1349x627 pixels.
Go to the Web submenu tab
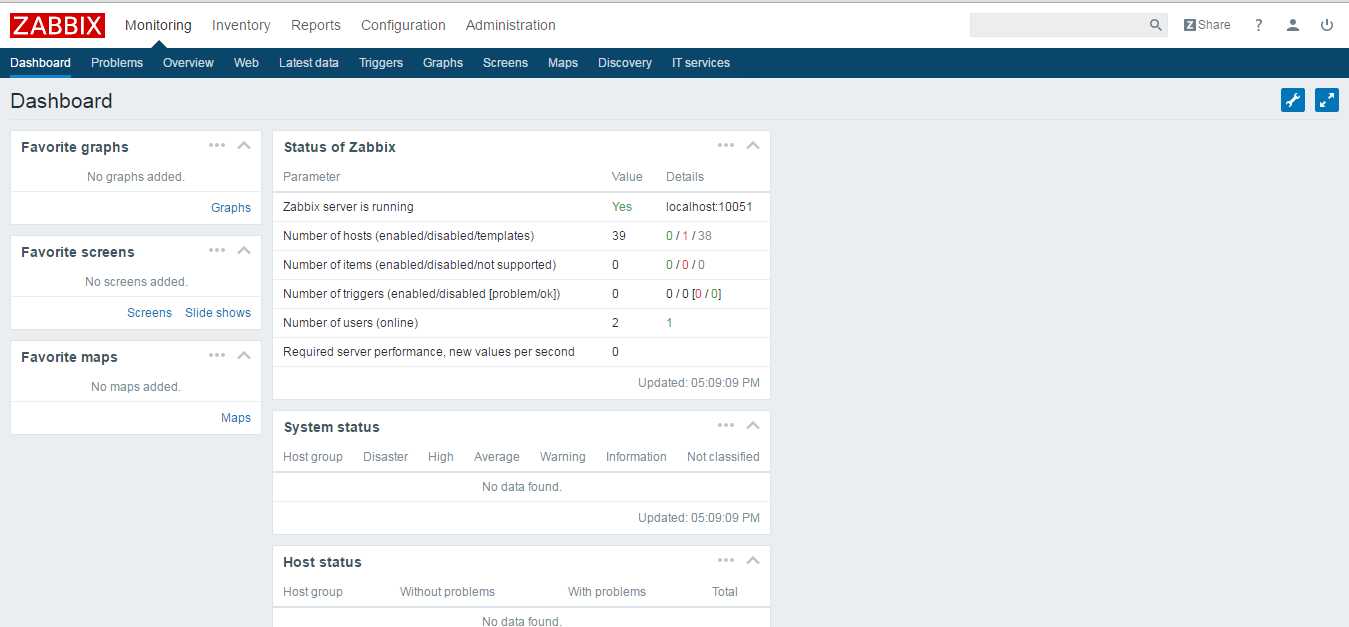(246, 62)
